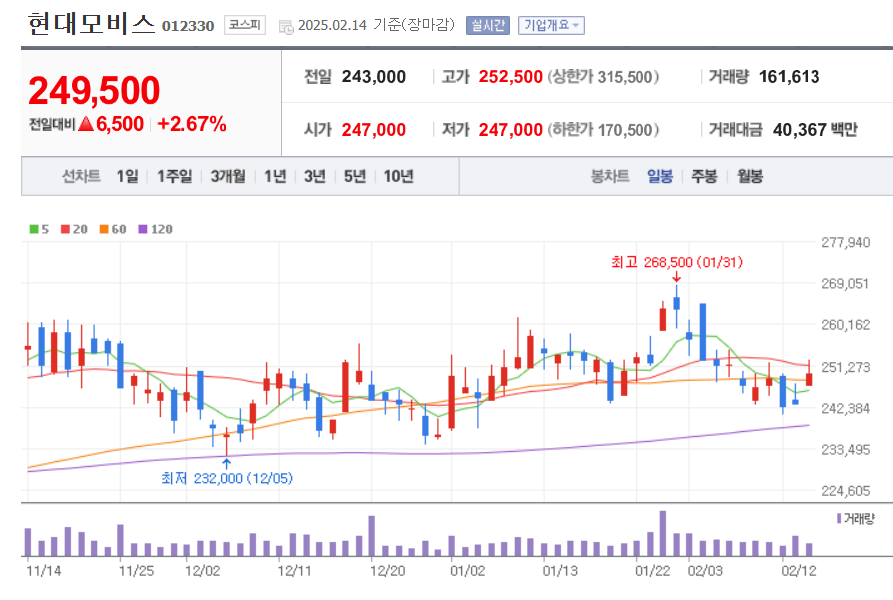
Task: Select the 5년 line chart tab
Action: tap(355, 176)
